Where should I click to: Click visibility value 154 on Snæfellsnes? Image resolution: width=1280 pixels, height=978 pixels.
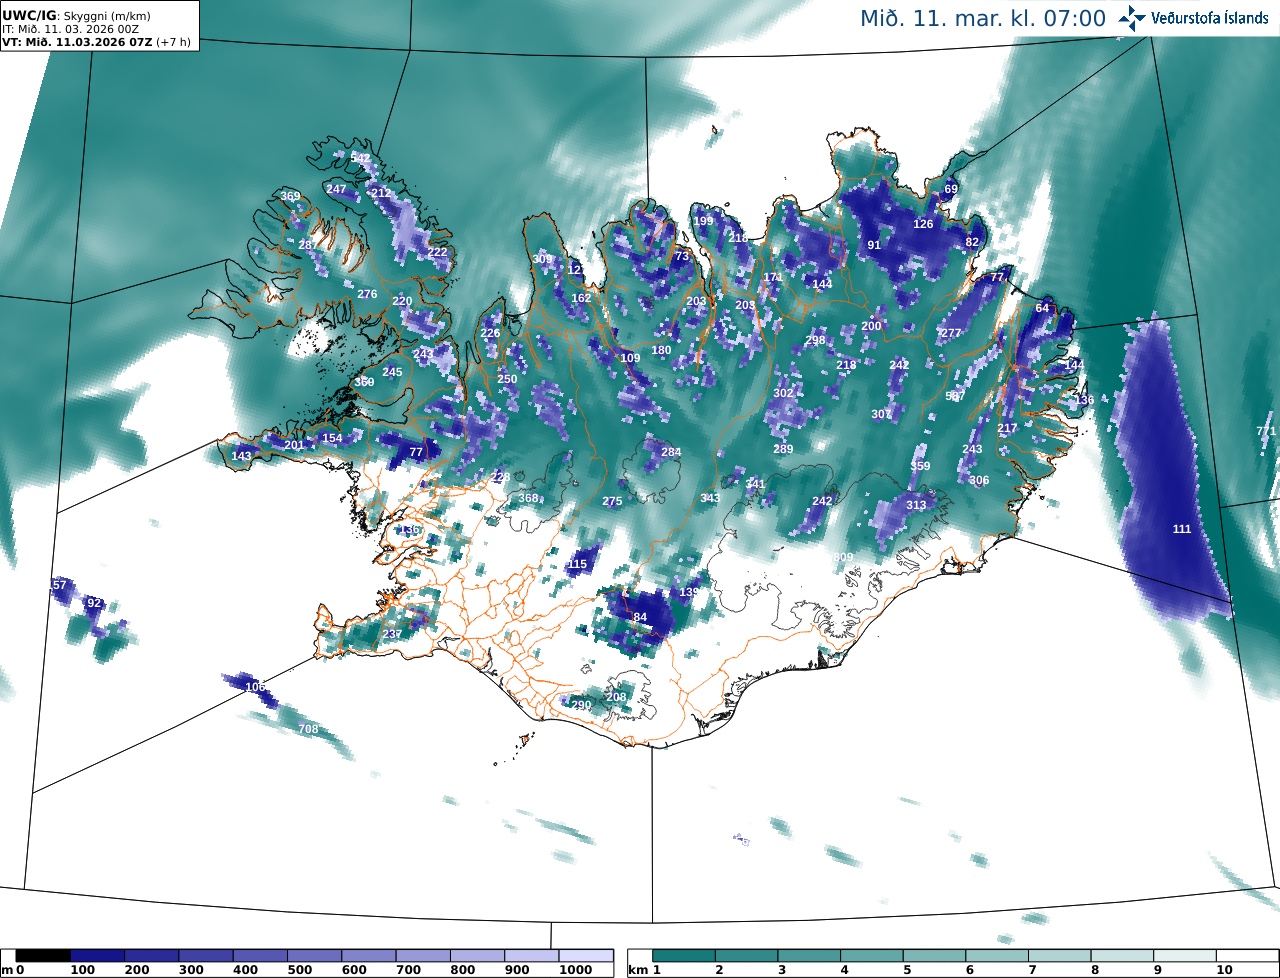tap(332, 438)
